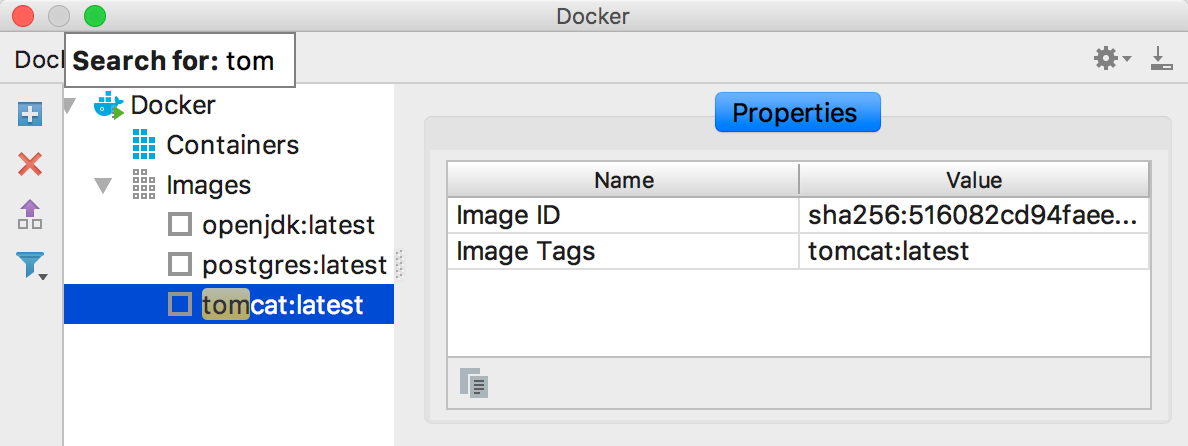Screen dimensions: 1188x446
Task: Click the red X delete icon
Action: 30,164
